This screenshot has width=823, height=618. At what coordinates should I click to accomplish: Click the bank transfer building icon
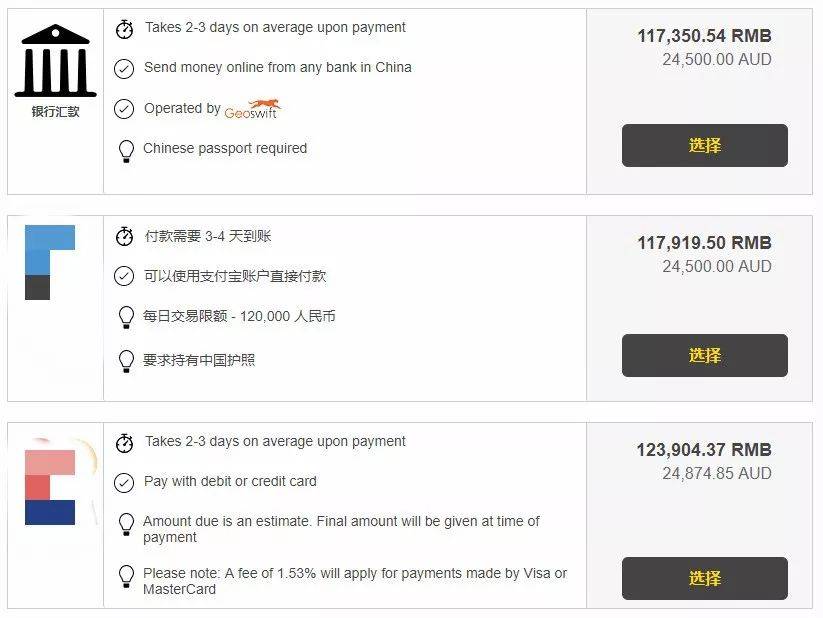pos(56,60)
